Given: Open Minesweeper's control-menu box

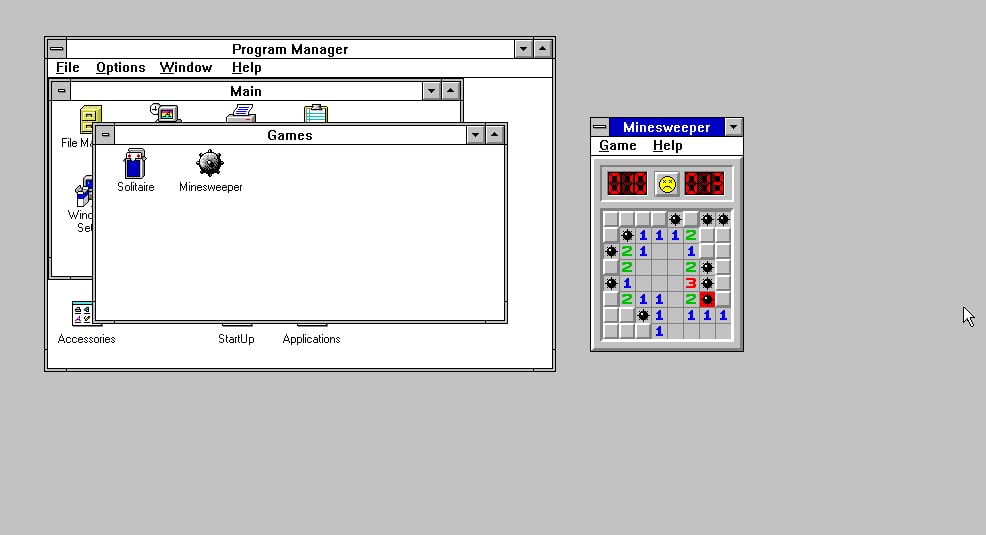Looking at the screenshot, I should [x=600, y=127].
